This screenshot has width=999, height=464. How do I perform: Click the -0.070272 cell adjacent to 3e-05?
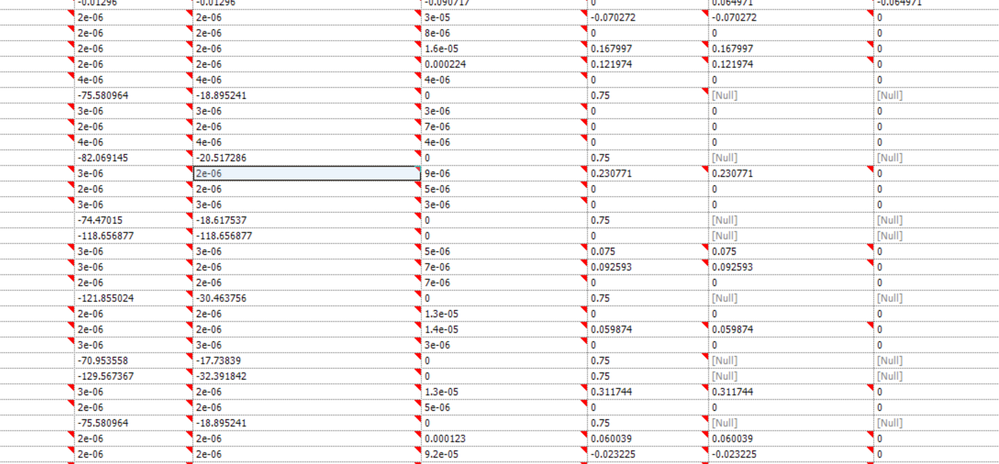click(648, 17)
